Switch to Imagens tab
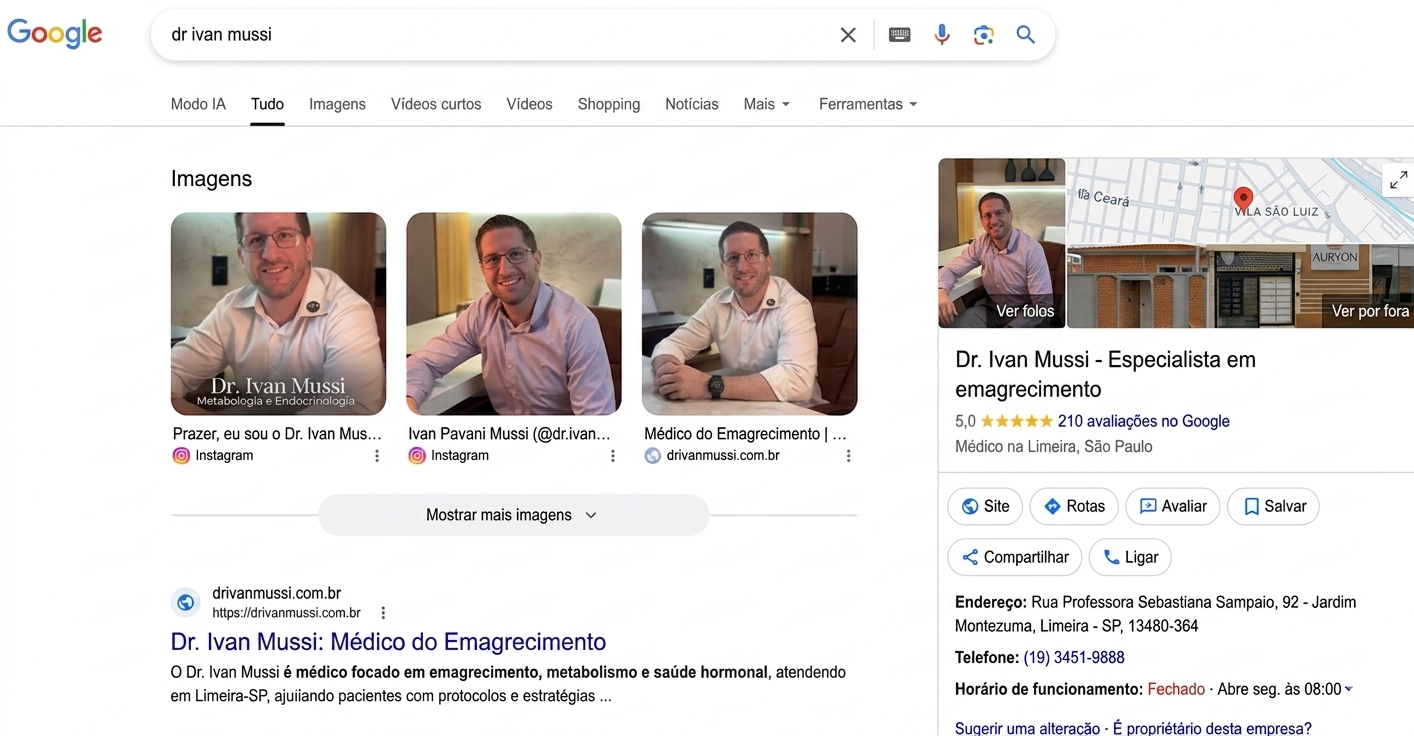 337,104
